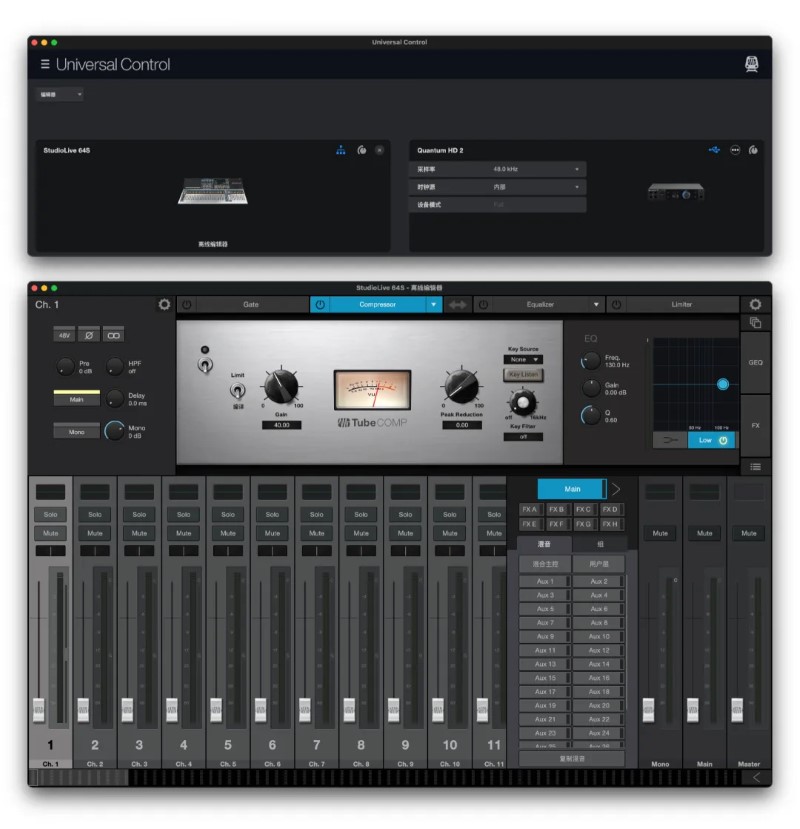Remove the StudioLive 64S device with the X icon
Viewport: 800px width, 829px height.
click(380, 150)
